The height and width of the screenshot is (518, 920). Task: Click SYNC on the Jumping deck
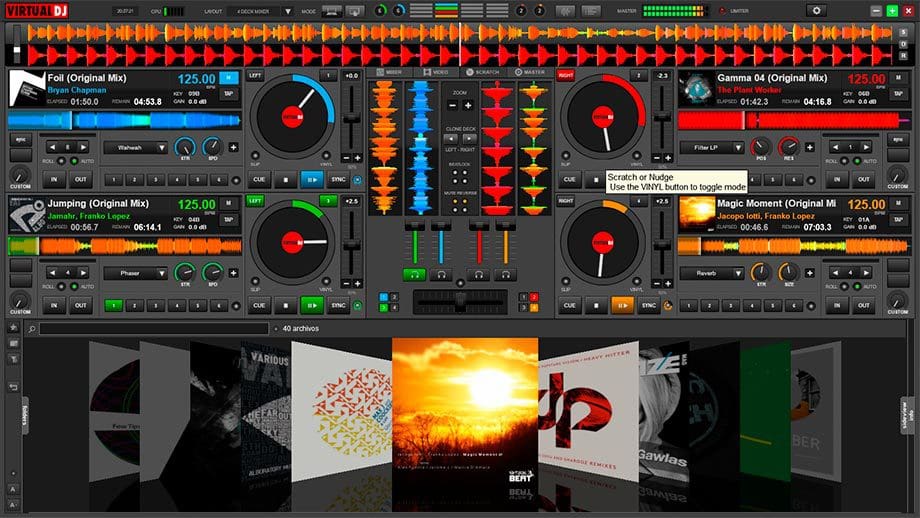tap(338, 305)
